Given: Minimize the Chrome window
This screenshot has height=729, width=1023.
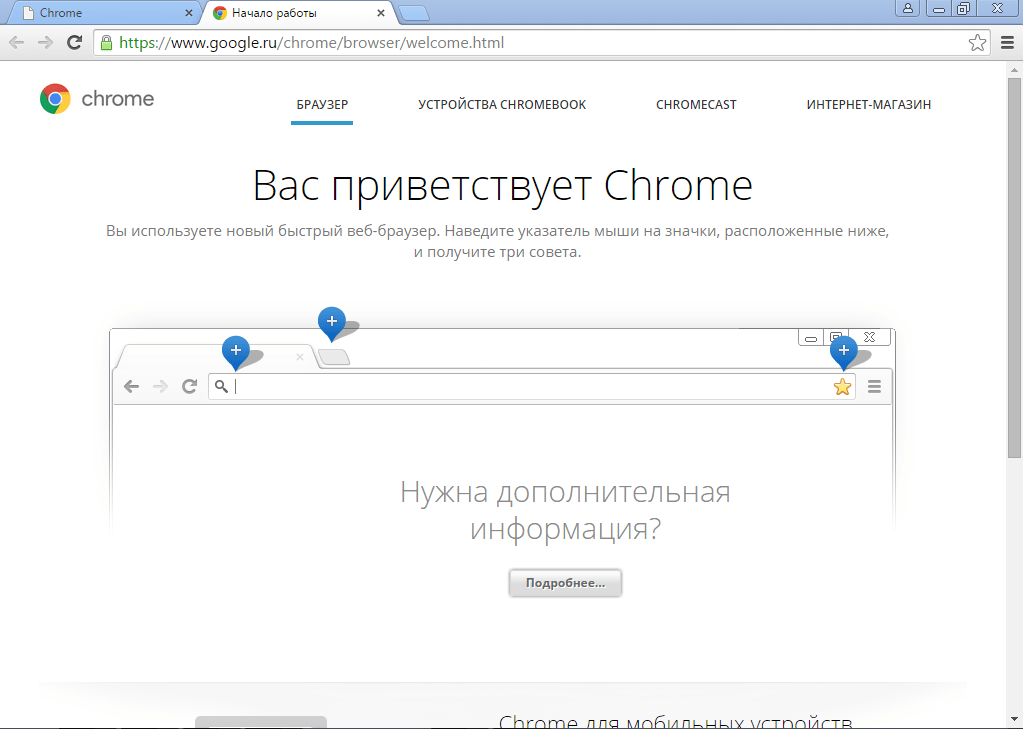Looking at the screenshot, I should [939, 8].
